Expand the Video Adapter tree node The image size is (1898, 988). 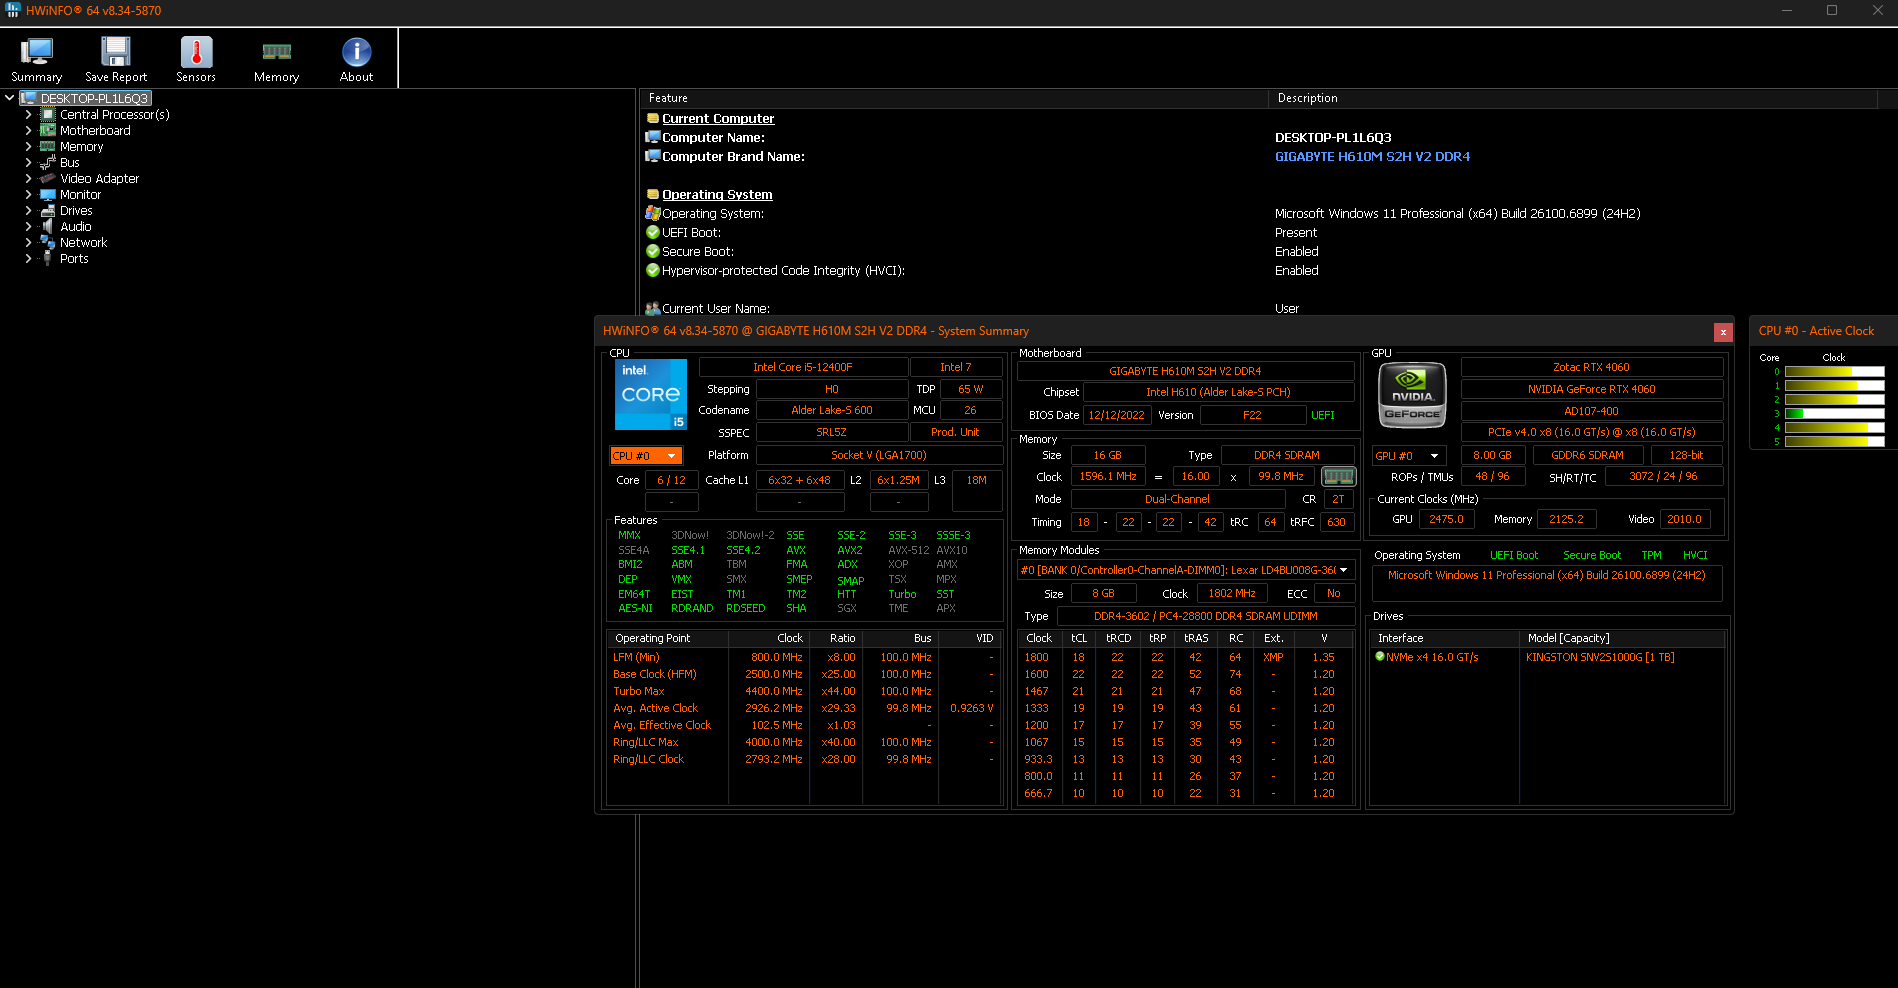point(28,179)
